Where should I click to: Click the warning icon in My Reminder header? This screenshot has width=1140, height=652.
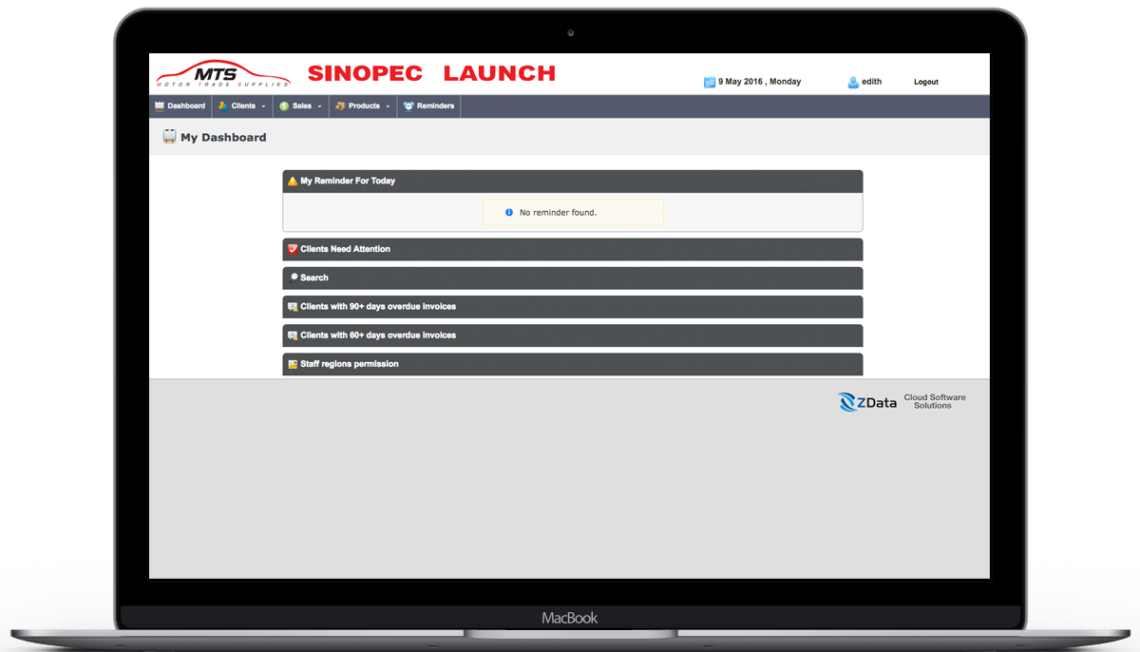click(292, 181)
